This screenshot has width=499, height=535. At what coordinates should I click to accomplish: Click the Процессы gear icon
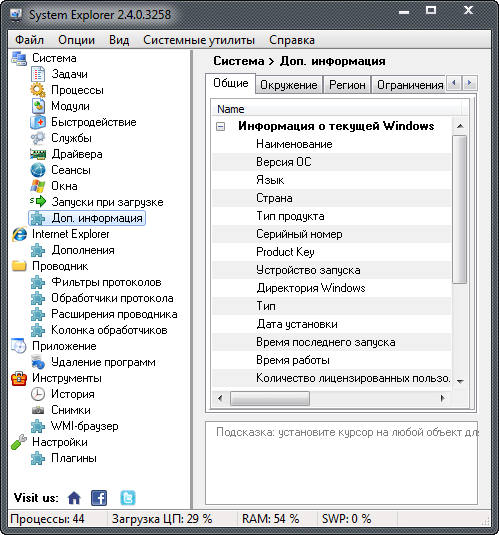tap(38, 90)
